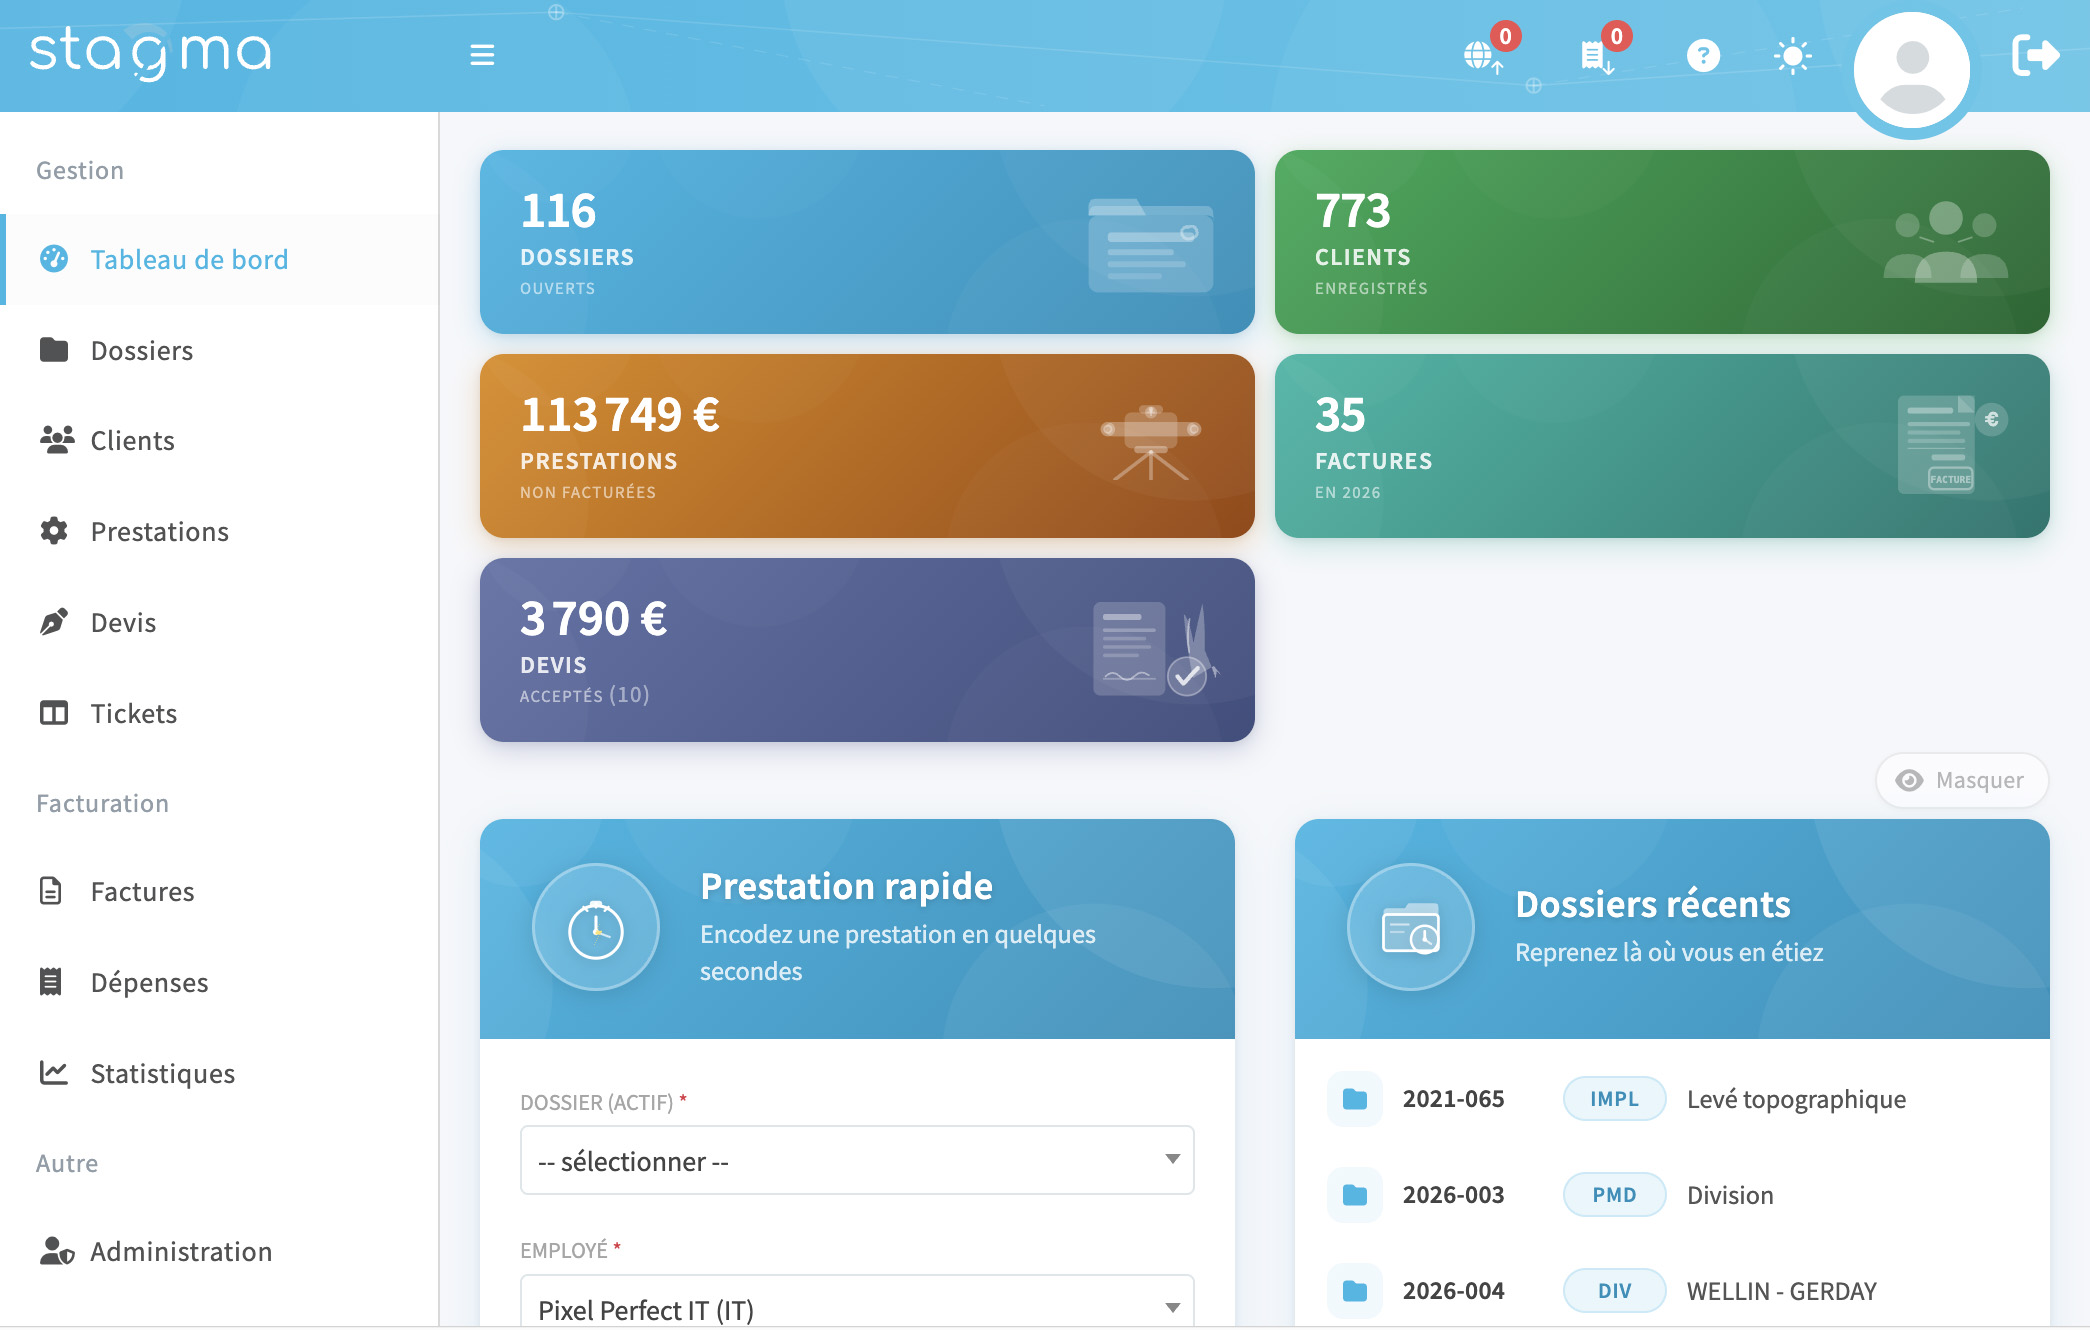Screen dimensions: 2090x1330
Task: Select the Clients icon in the sidebar
Action: click(x=132, y=440)
